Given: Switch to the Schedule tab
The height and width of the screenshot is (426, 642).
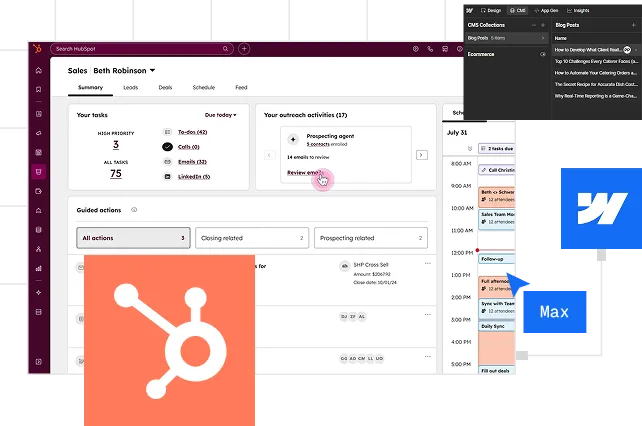Looking at the screenshot, I should coord(203,87).
